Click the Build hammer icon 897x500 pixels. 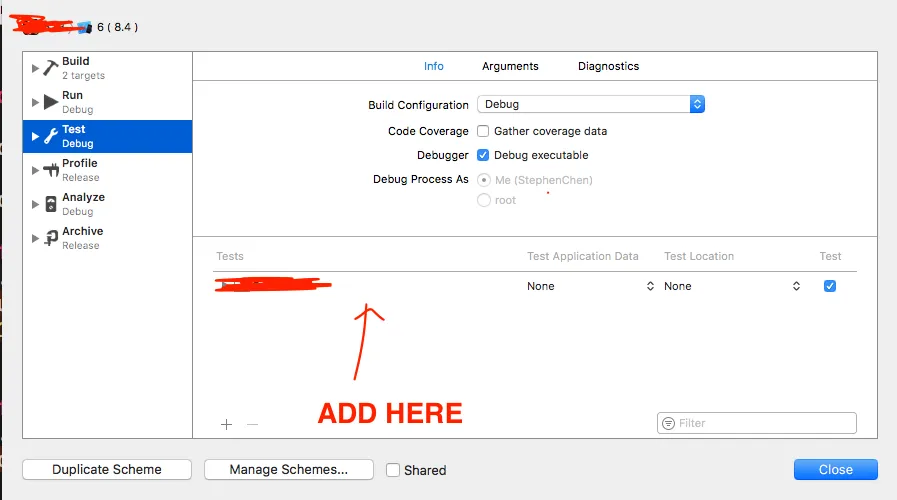coord(50,68)
